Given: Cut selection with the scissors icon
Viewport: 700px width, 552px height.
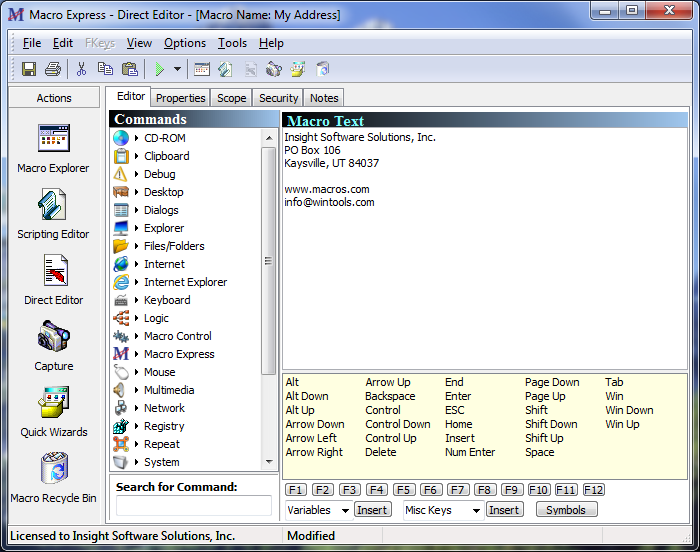Looking at the screenshot, I should point(81,69).
